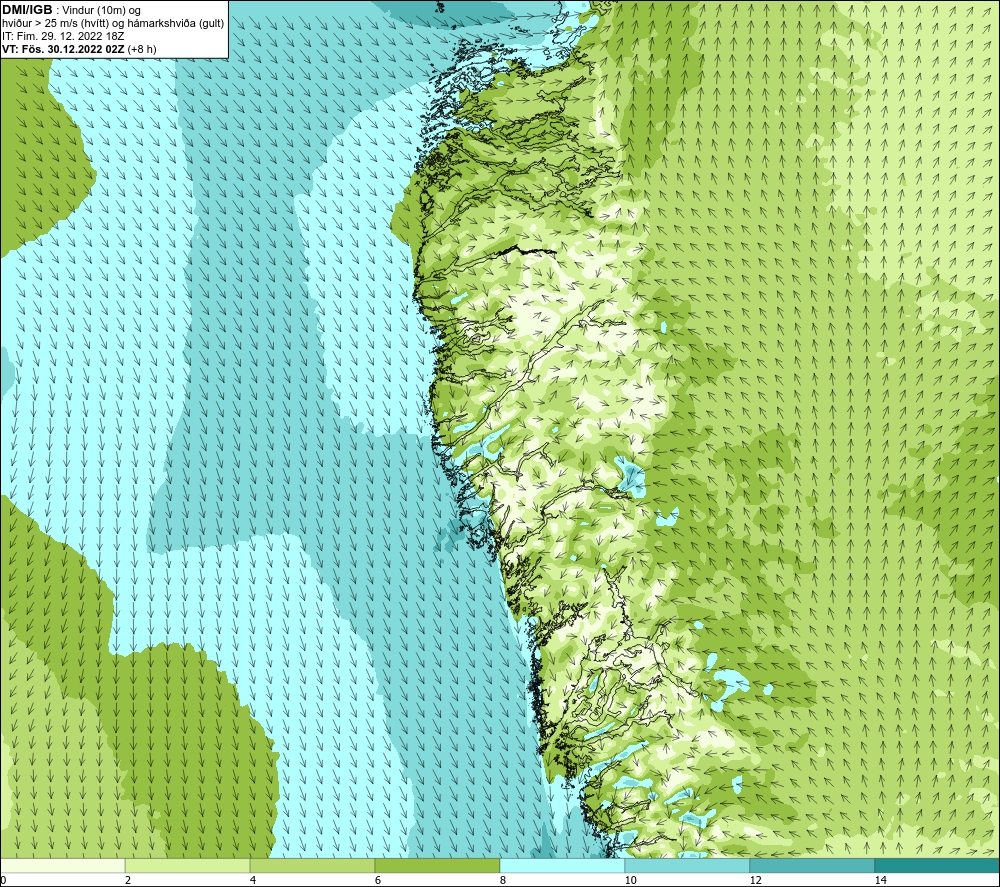Click the '12' scale label
Viewport: 1000px width, 887px height.
pos(755,881)
